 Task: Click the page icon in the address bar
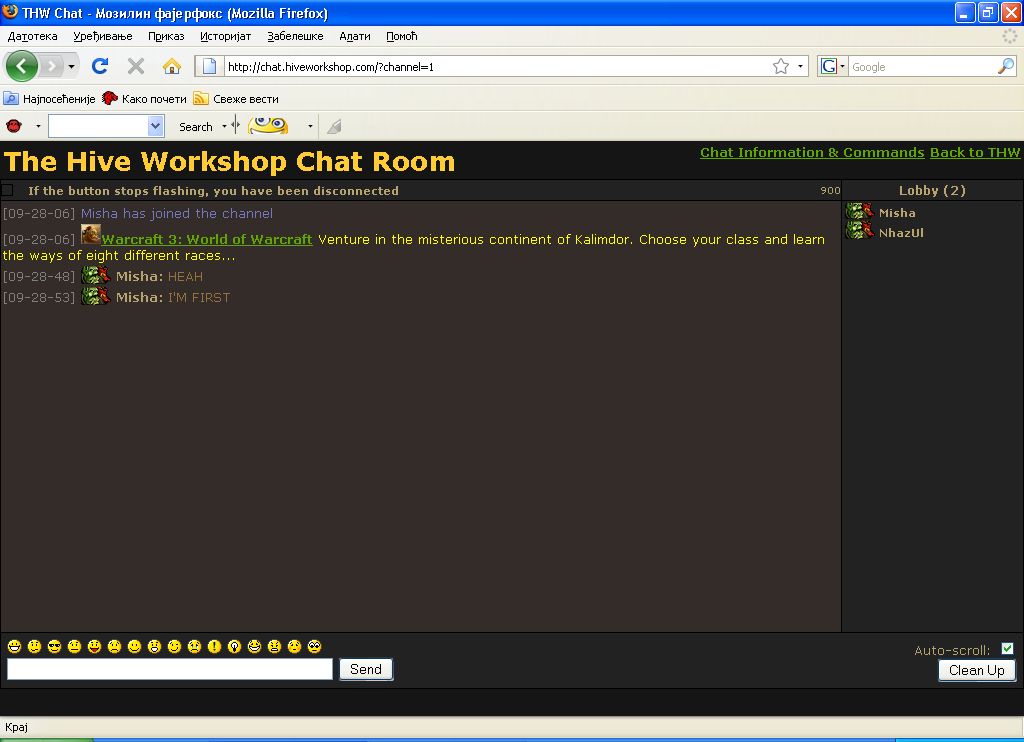(x=210, y=66)
